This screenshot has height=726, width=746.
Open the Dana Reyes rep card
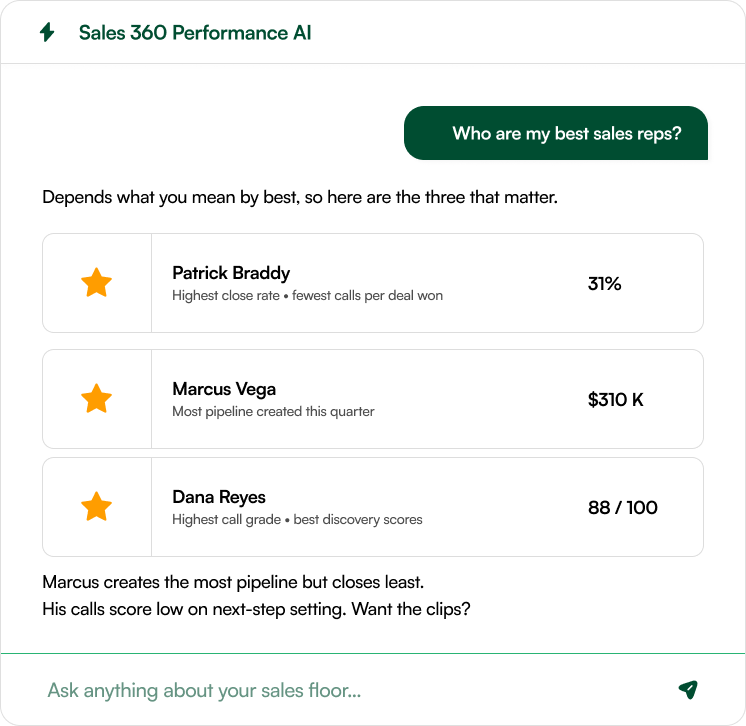point(373,507)
